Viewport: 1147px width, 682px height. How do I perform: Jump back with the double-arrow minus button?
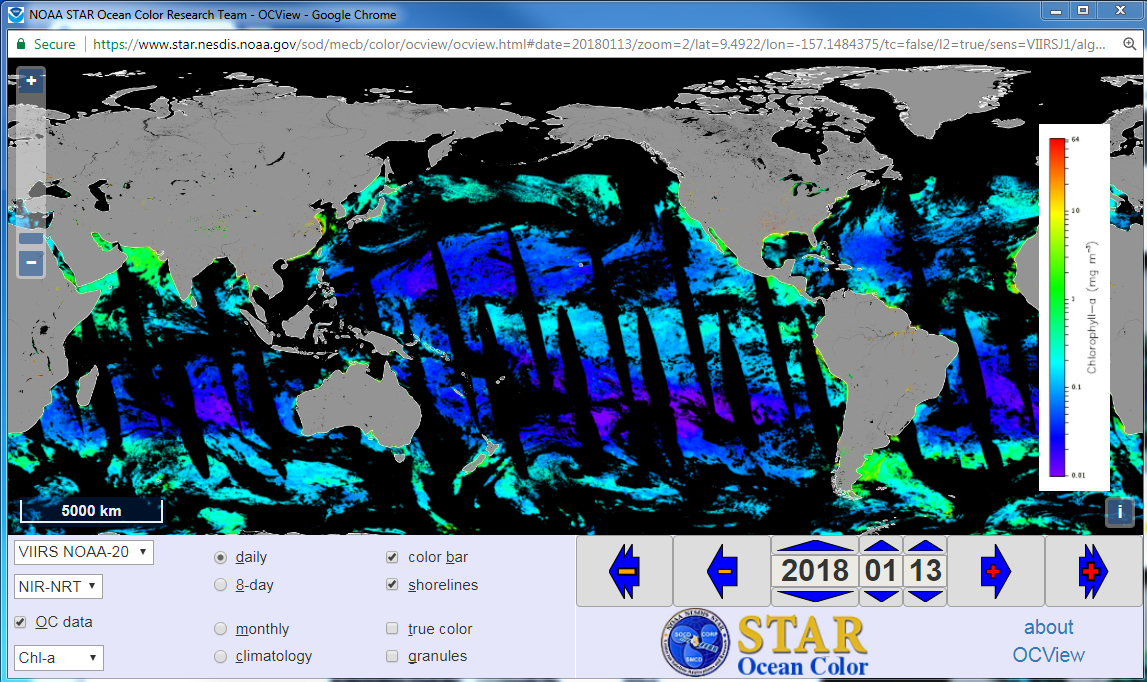624,571
